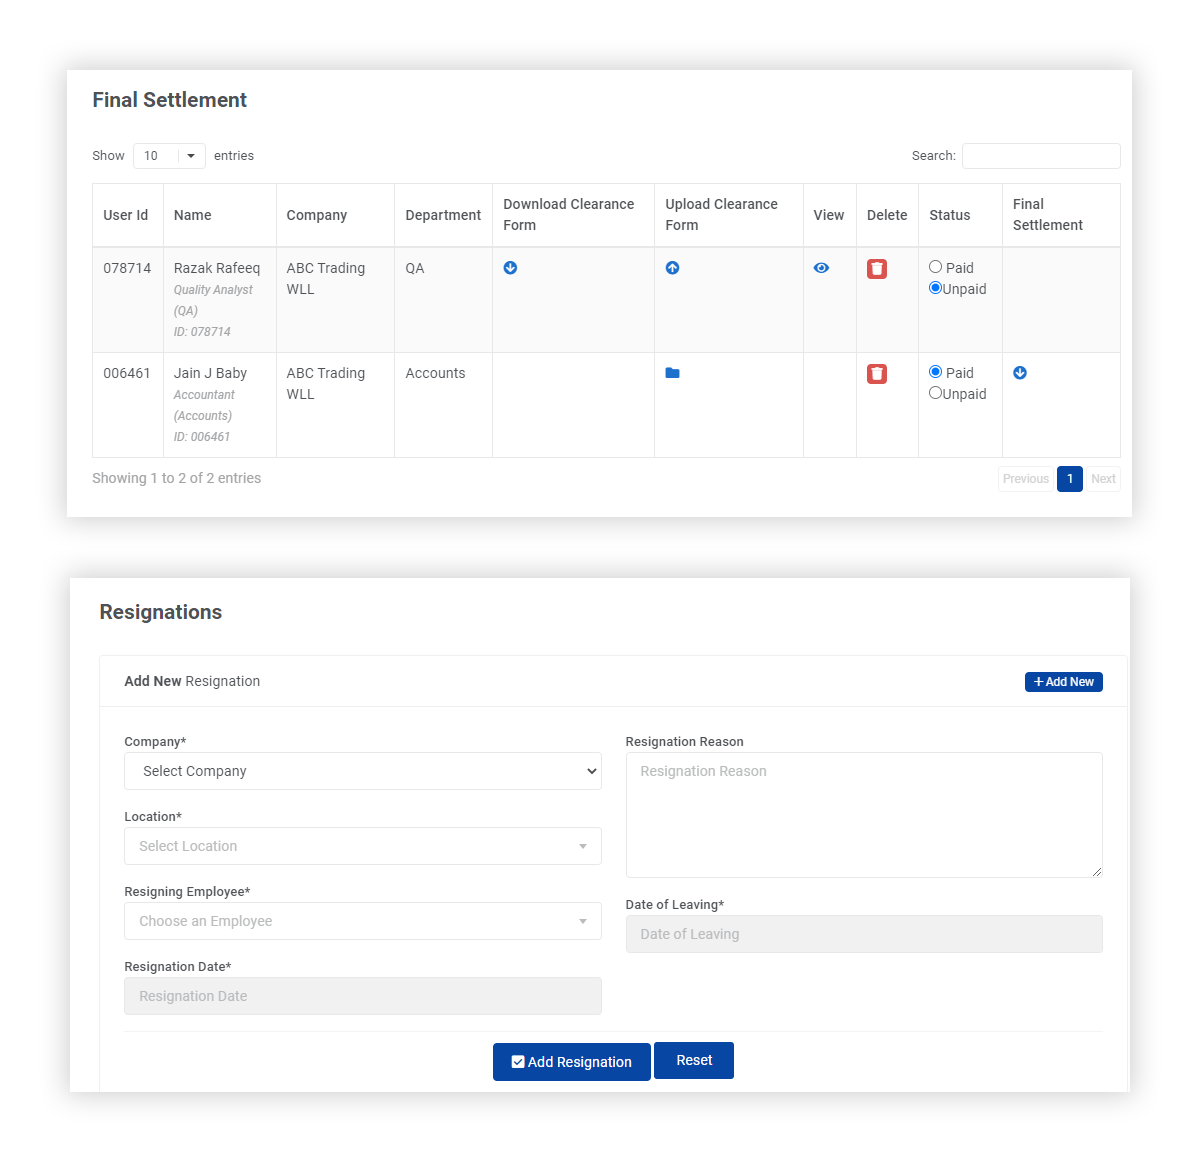Click the checkmark icon in Add Resignation
The height and width of the screenshot is (1153, 1200).
[518, 1061]
